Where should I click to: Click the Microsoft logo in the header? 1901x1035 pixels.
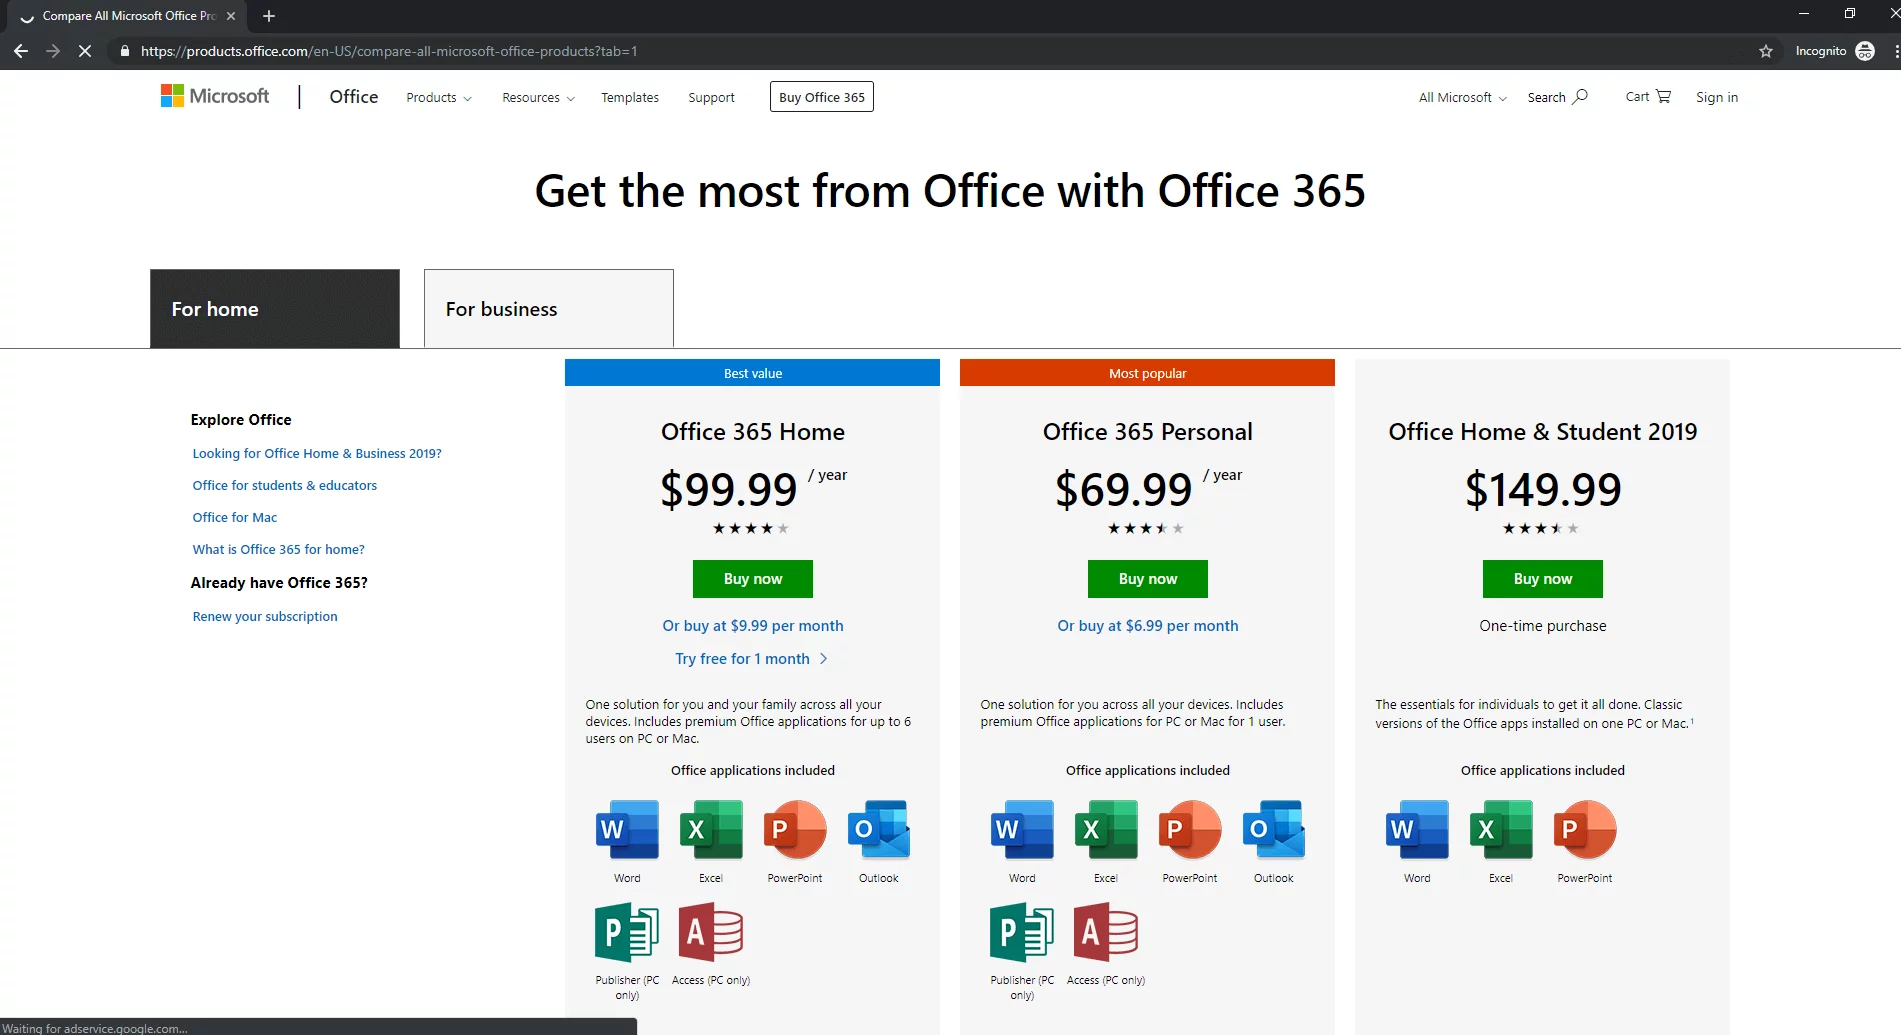pyautogui.click(x=215, y=96)
